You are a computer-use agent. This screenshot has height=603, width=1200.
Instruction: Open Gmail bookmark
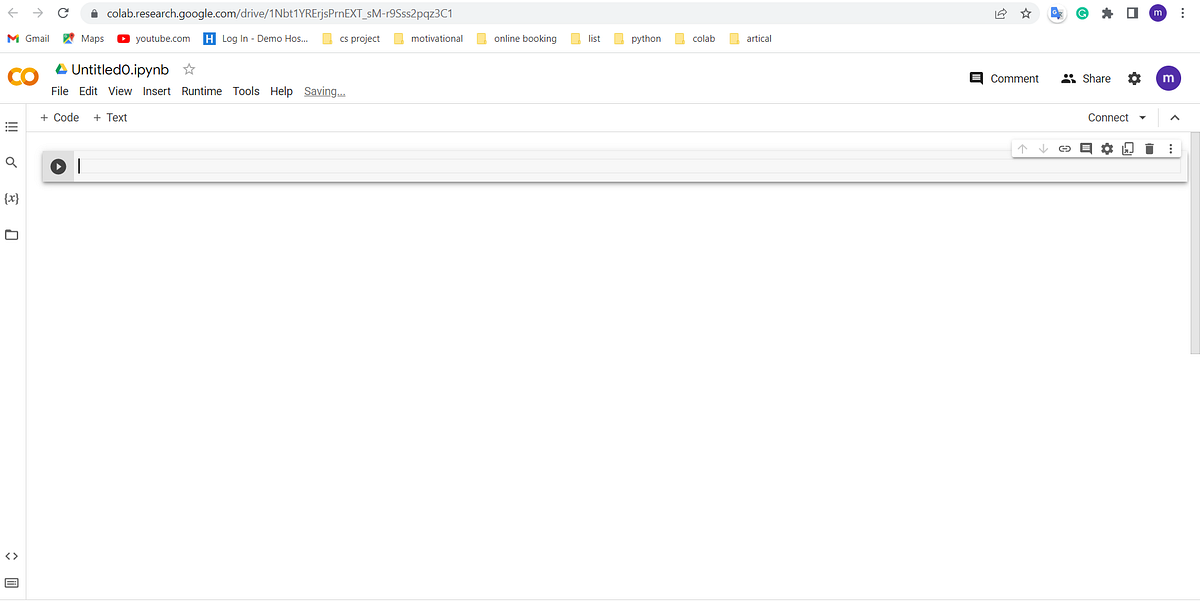28,39
